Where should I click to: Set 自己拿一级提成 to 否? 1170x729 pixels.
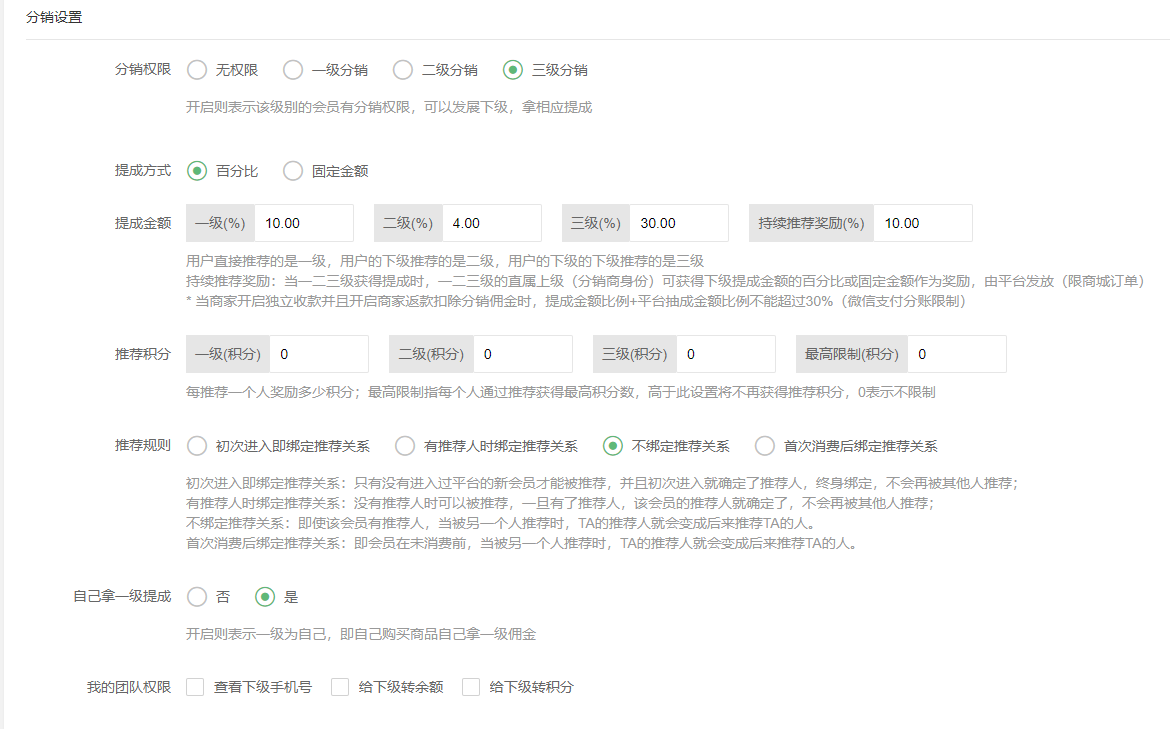[197, 597]
